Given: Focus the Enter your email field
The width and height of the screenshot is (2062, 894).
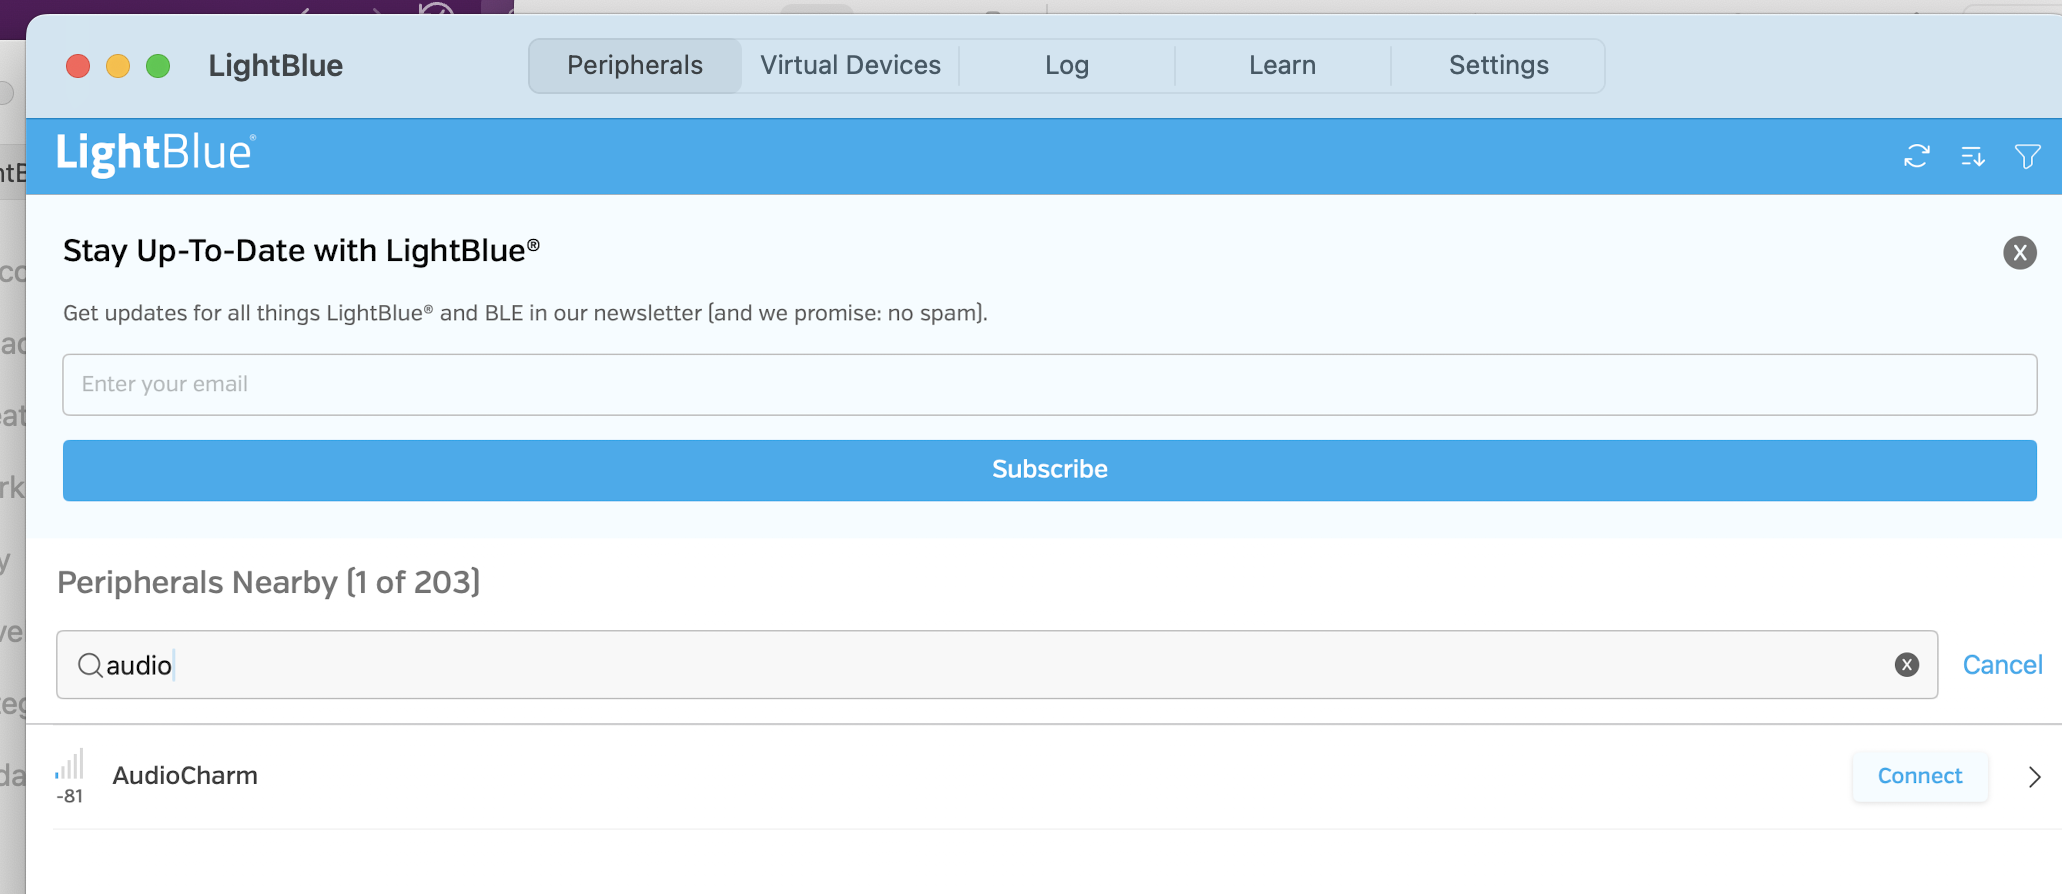Looking at the screenshot, I should (1049, 385).
